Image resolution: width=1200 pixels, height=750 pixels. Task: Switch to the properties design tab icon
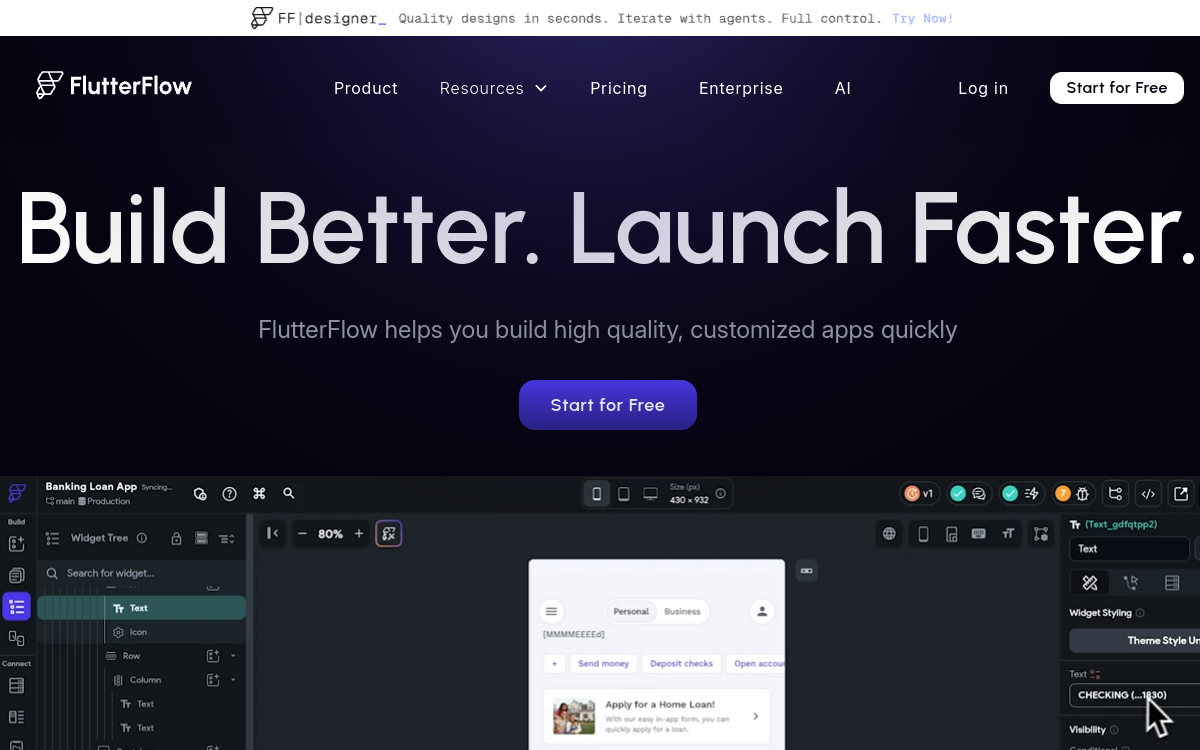point(1090,583)
